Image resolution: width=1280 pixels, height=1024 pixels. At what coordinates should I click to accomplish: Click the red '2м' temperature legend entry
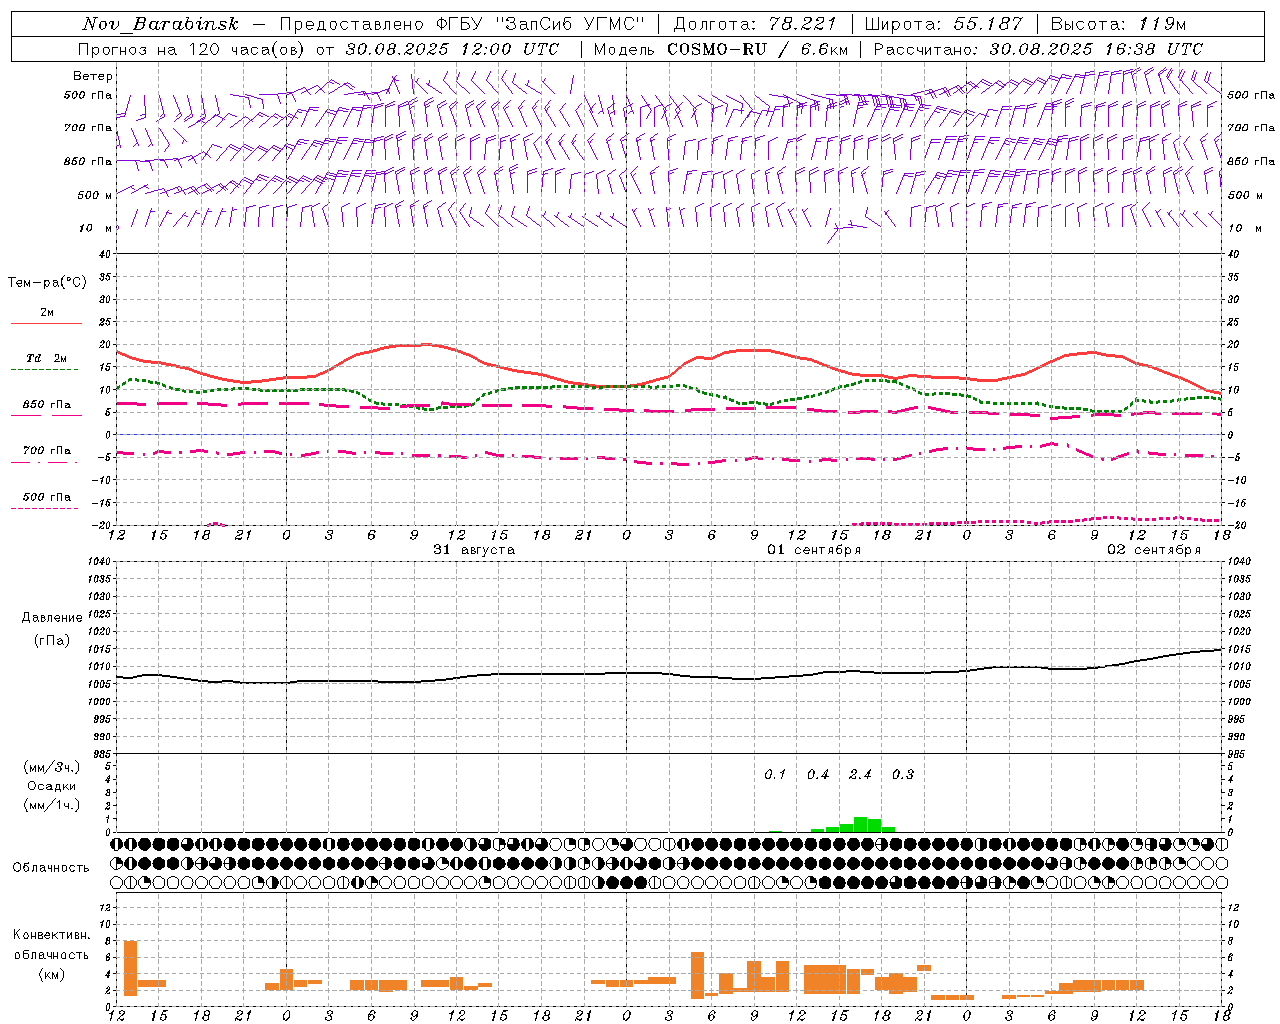click(47, 313)
